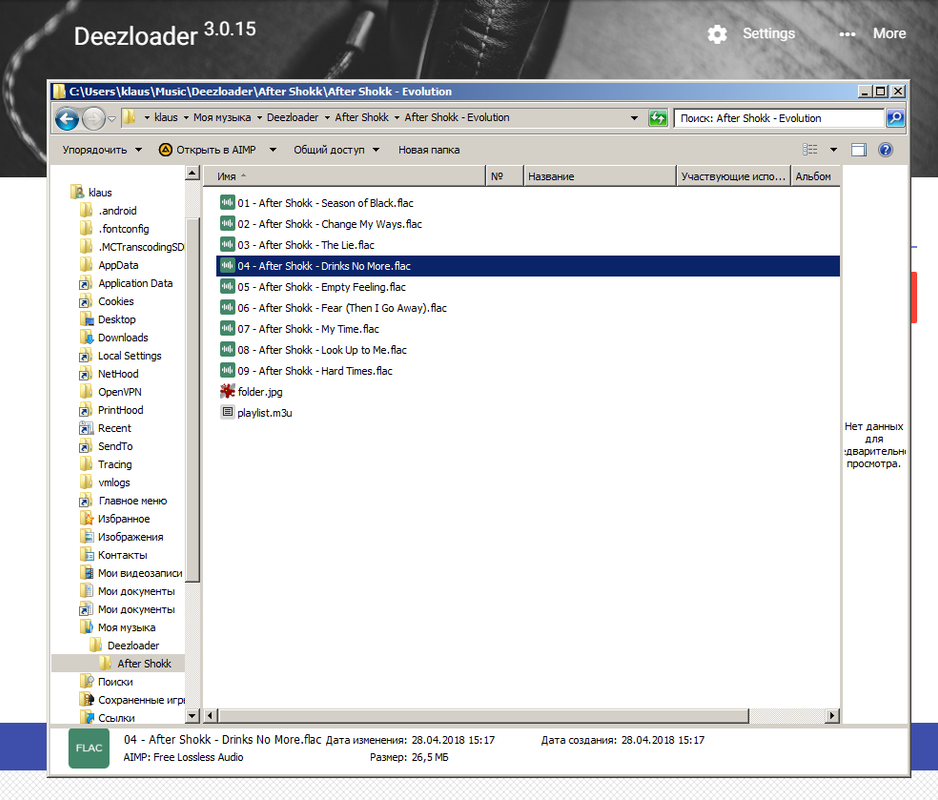Click Новая папка to create folder

[429, 150]
